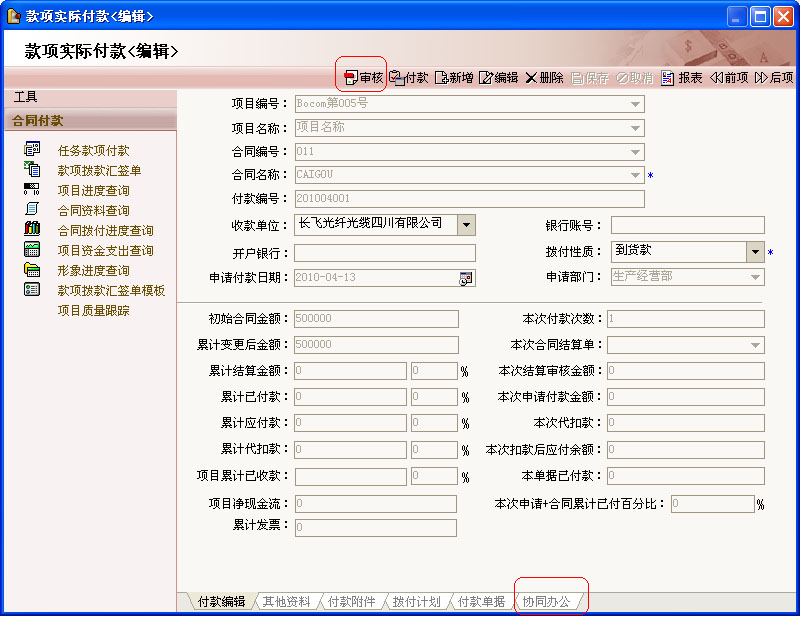Open the 报表 report icon
This screenshot has width=800, height=617.
[668, 78]
